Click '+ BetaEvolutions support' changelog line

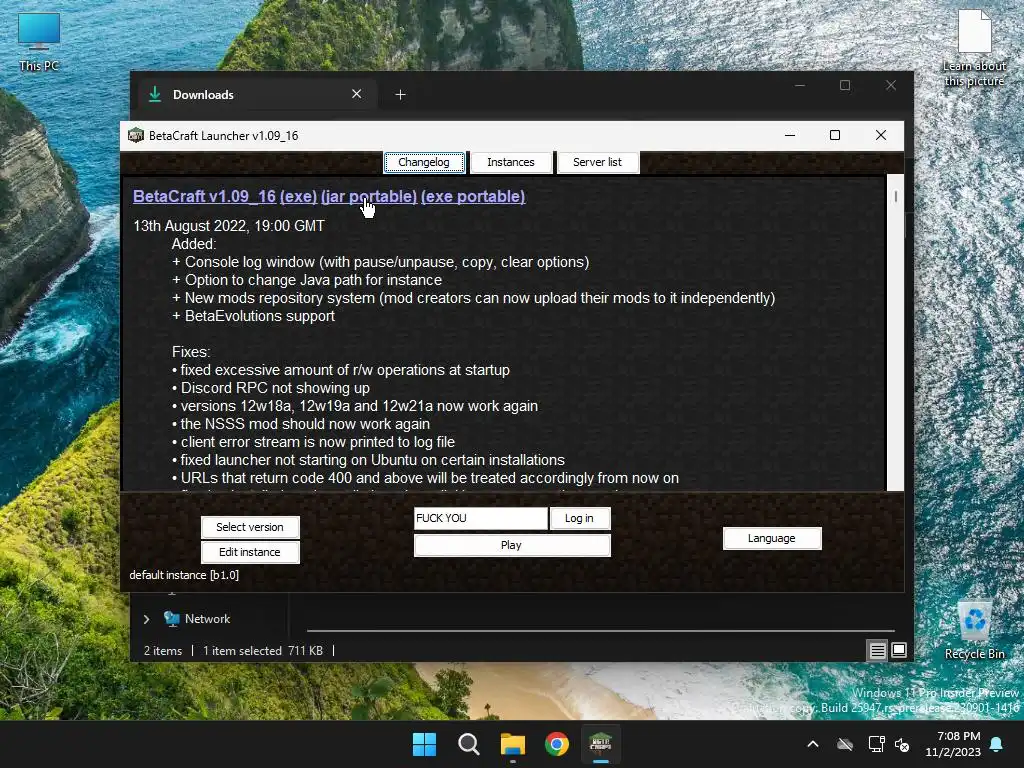coord(253,316)
